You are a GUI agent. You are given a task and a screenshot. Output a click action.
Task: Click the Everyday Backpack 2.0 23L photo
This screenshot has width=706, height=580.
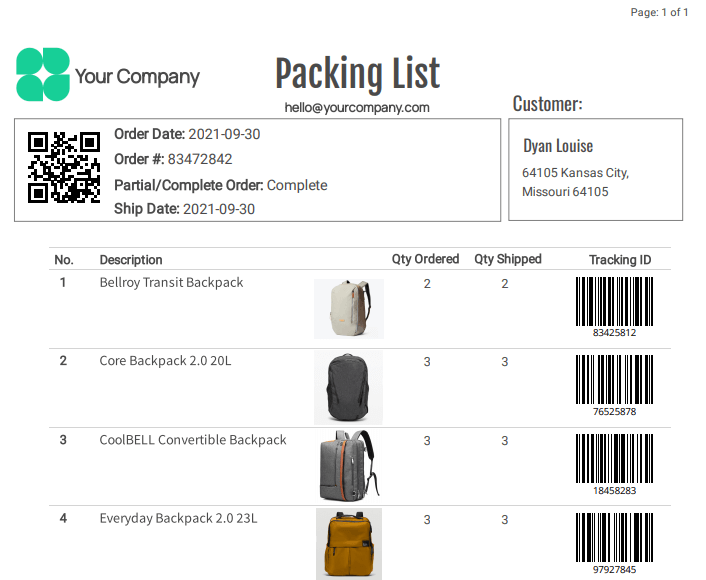pyautogui.click(x=349, y=544)
